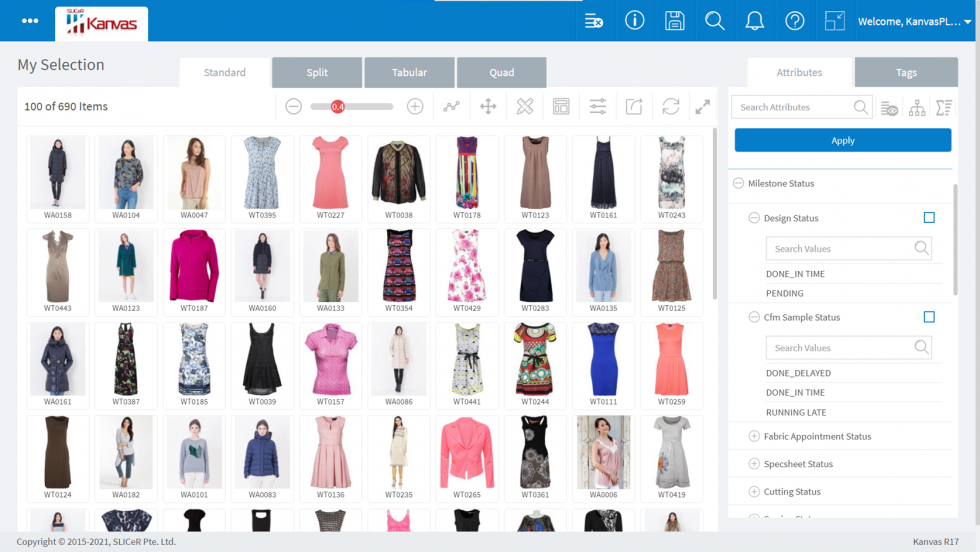Open the info icon in header
Image resolution: width=980 pixels, height=552 pixels.
pos(634,21)
